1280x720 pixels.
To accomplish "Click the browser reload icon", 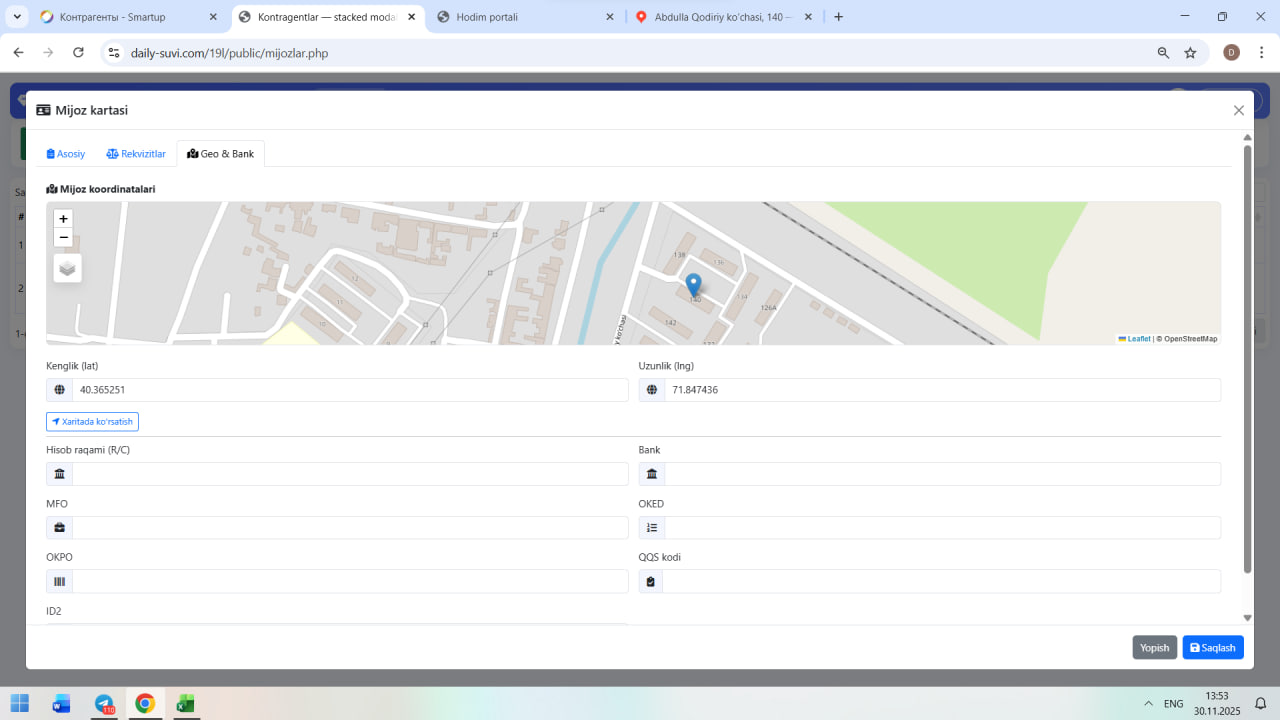I will pos(78,53).
